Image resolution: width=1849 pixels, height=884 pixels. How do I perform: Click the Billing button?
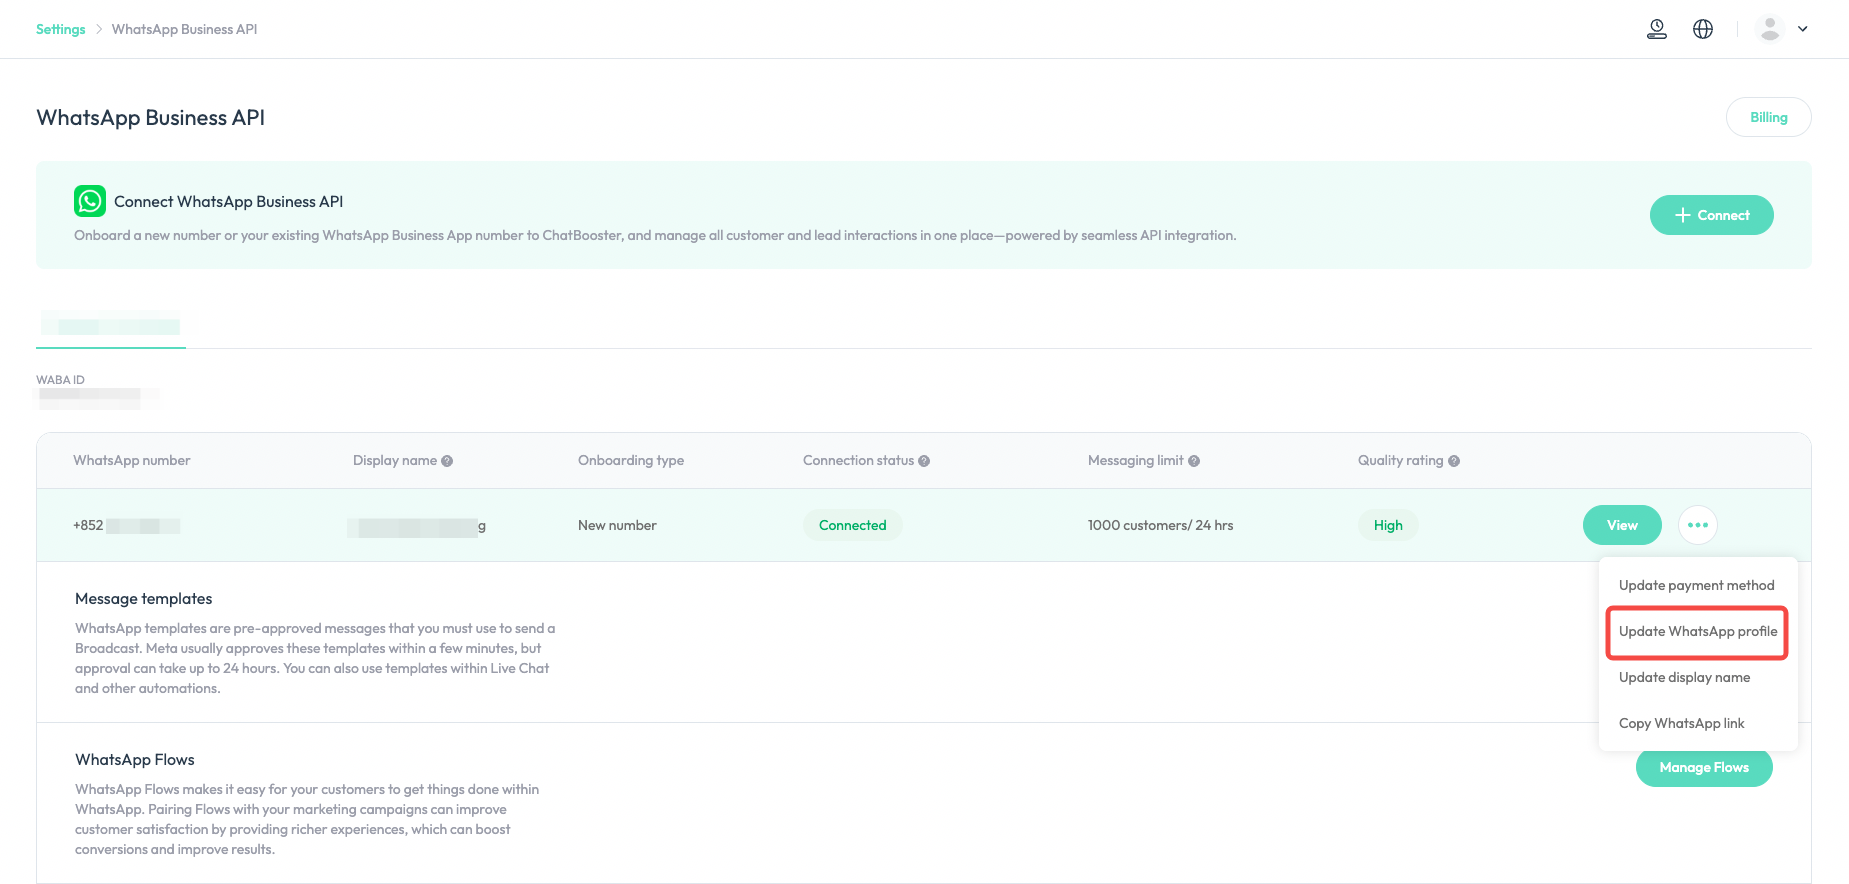pos(1768,117)
